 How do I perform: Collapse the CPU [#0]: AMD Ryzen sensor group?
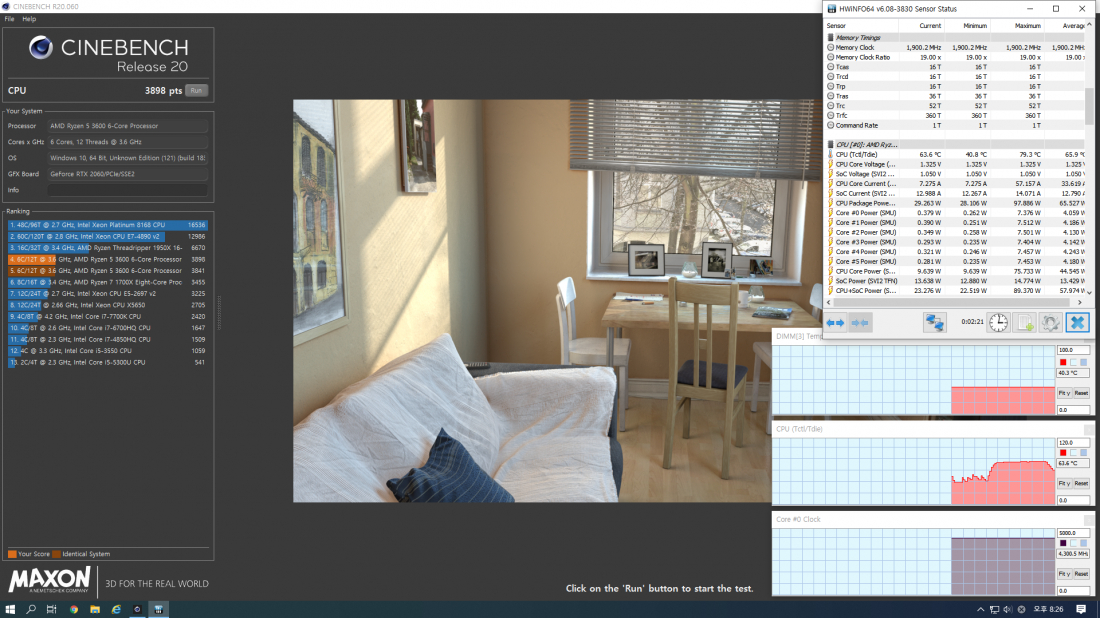pyautogui.click(x=830, y=145)
